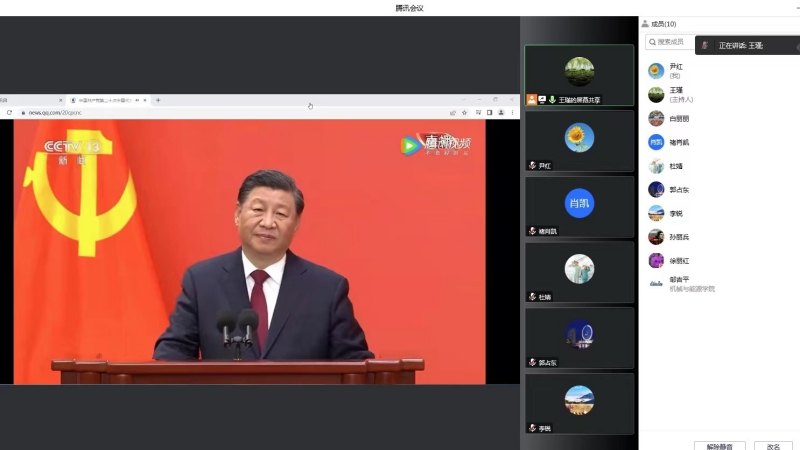Select the active browser tab in the shared screen
This screenshot has height=450, width=800.
coord(106,100)
